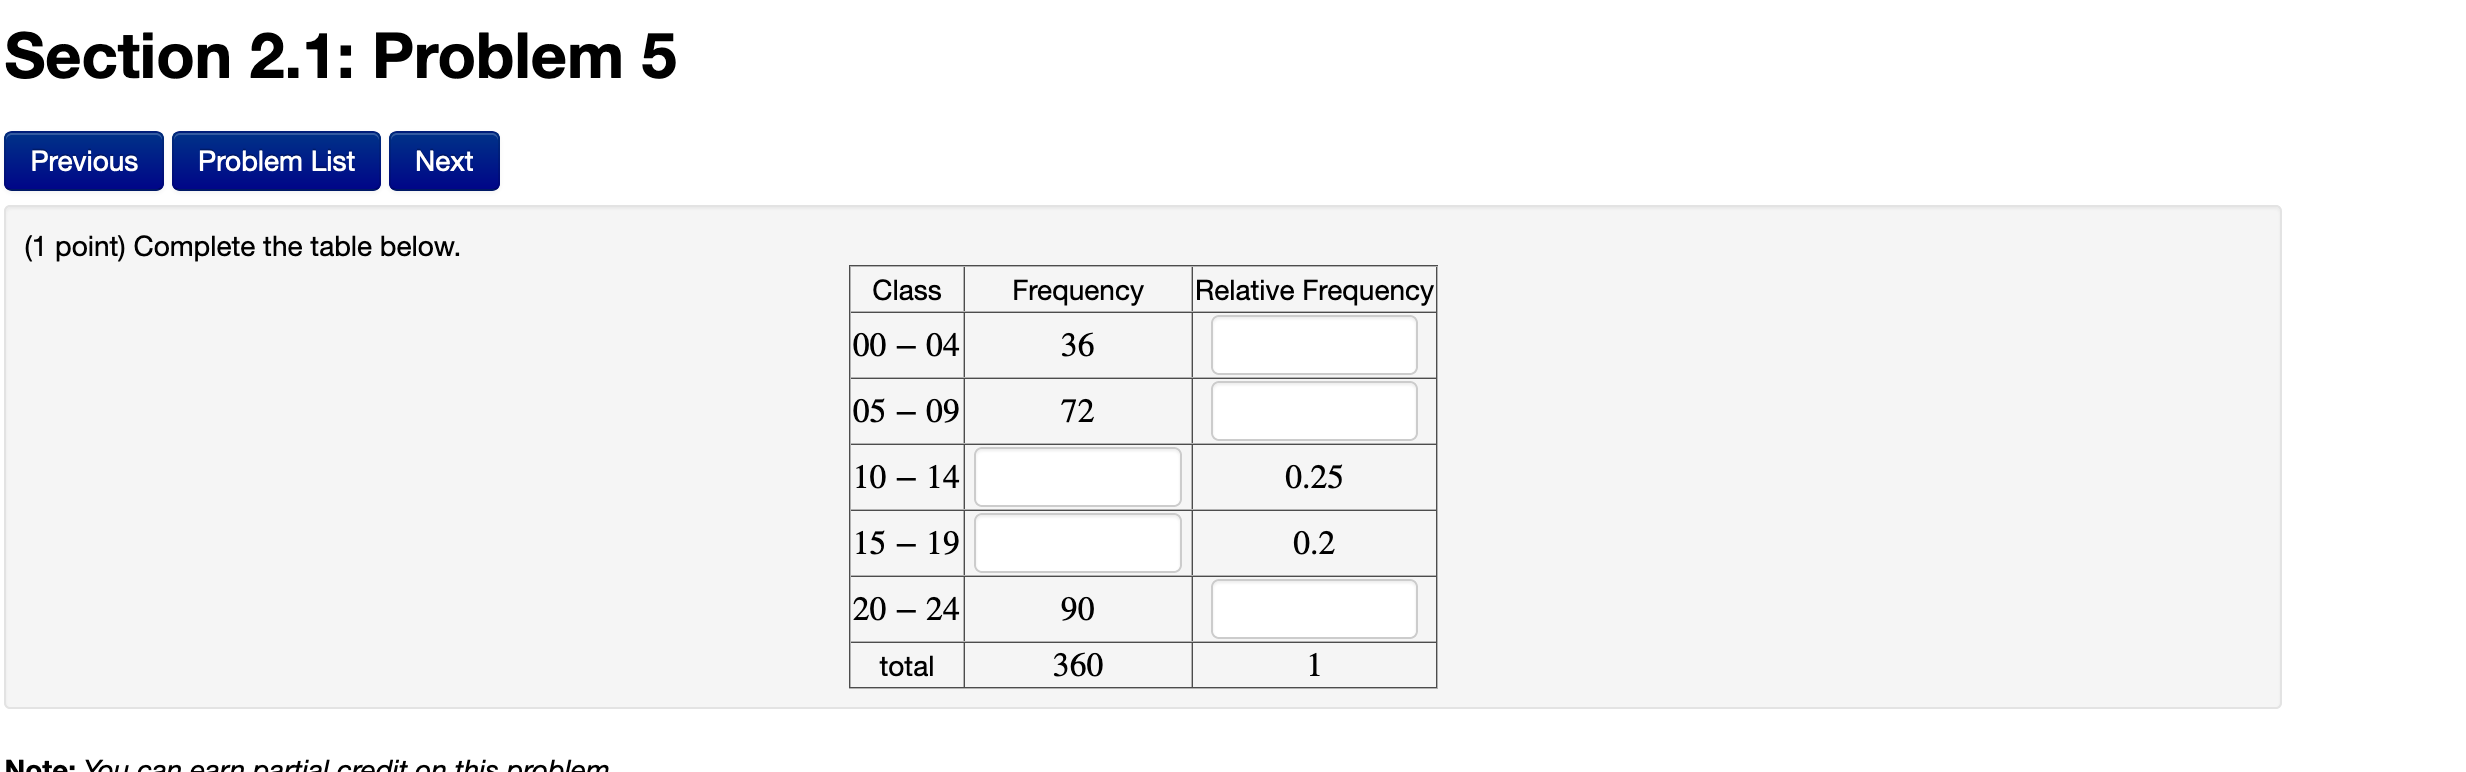2466x772 pixels.
Task: Click the total row frequency 360
Action: [1077, 664]
